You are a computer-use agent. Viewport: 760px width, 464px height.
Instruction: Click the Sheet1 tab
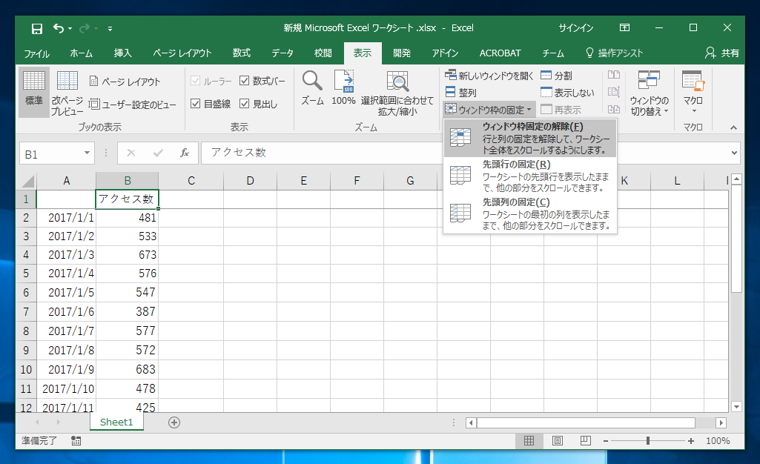[116, 422]
